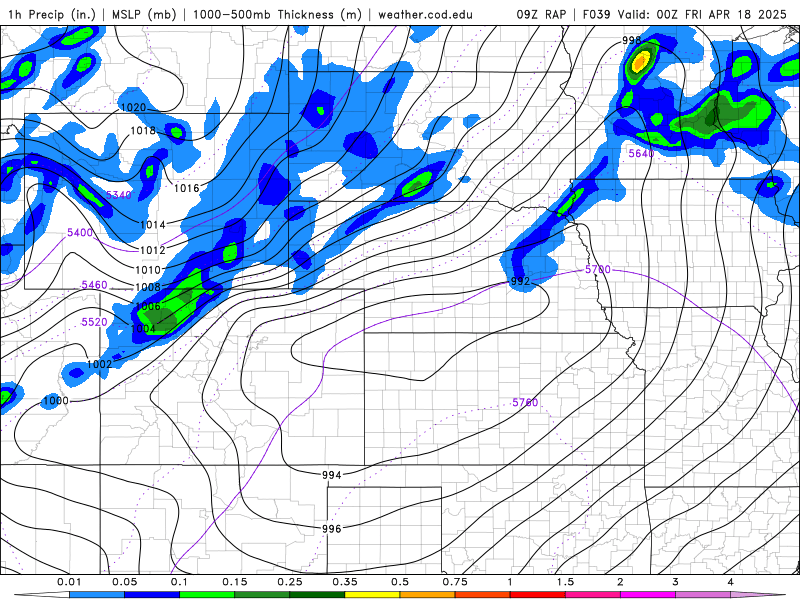Screen dimensions: 800x600
Task: Click the 0.01 legend value
Action: point(69,582)
